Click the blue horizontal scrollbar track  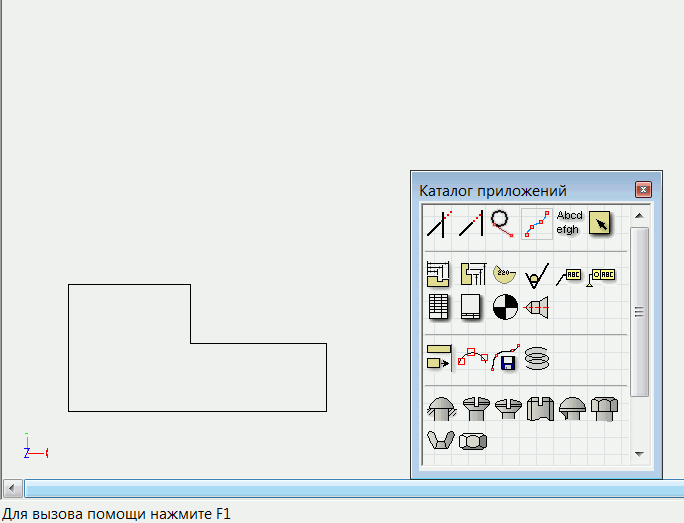(354, 488)
